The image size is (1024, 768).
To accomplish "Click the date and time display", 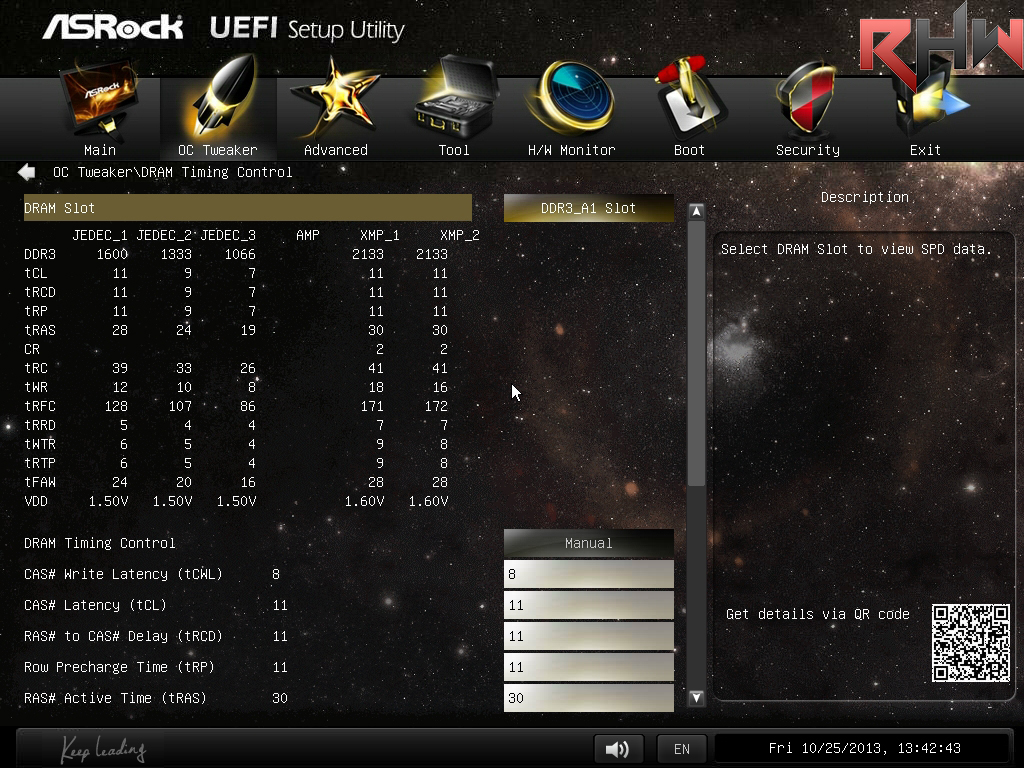I will click(864, 748).
